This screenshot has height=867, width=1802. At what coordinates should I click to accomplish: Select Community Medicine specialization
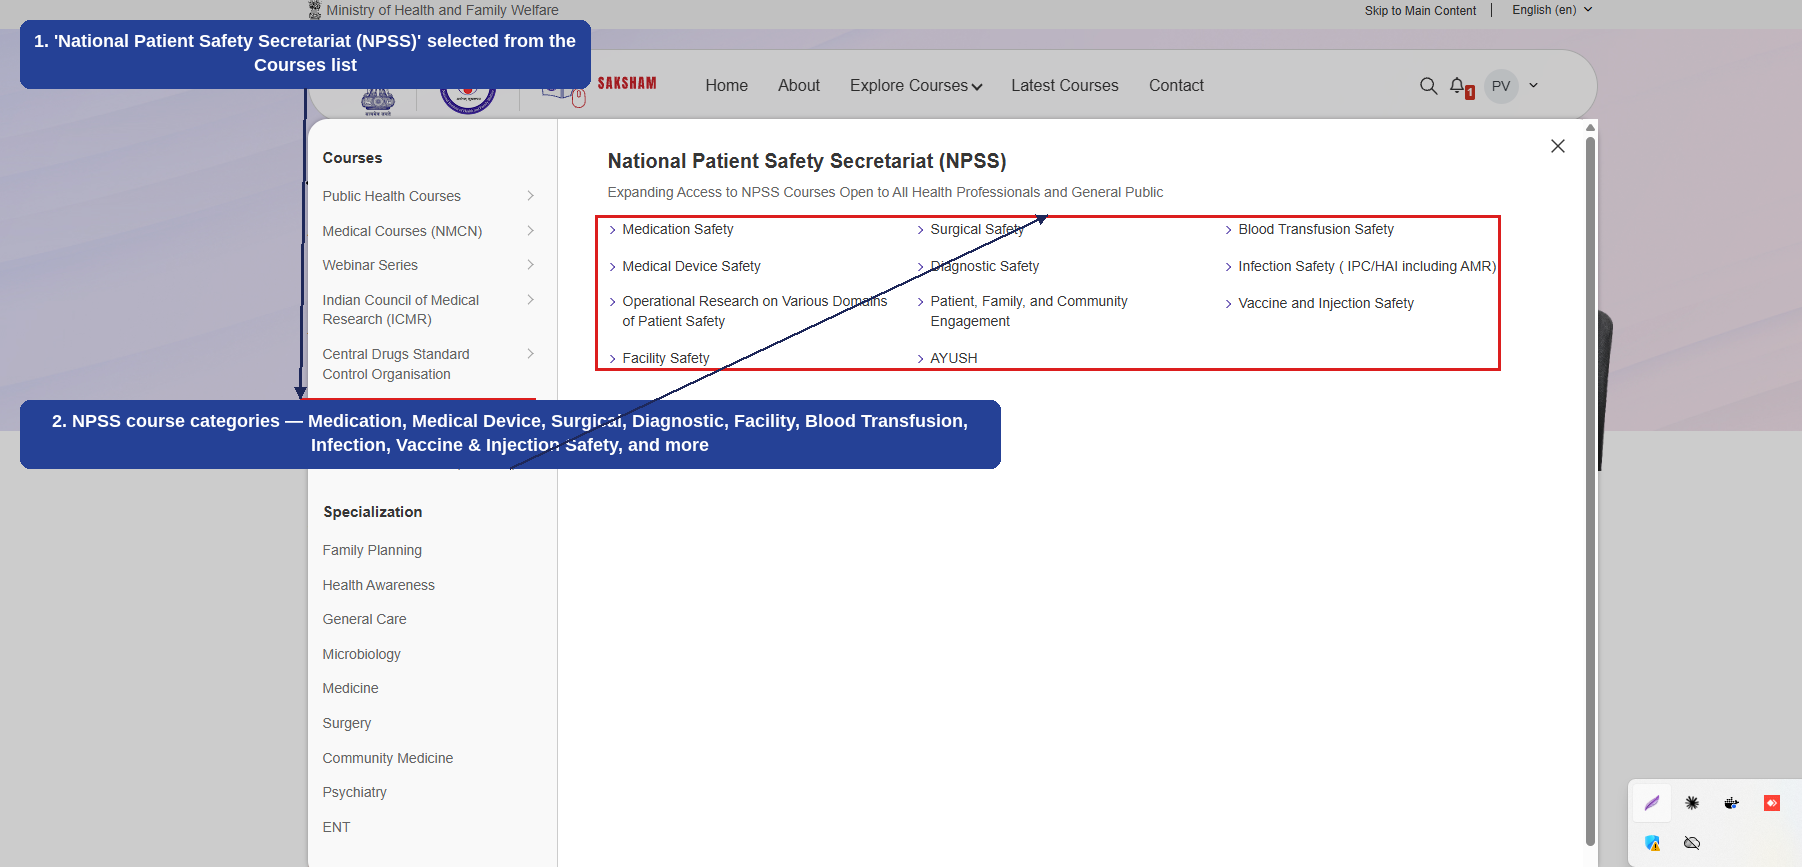(387, 758)
